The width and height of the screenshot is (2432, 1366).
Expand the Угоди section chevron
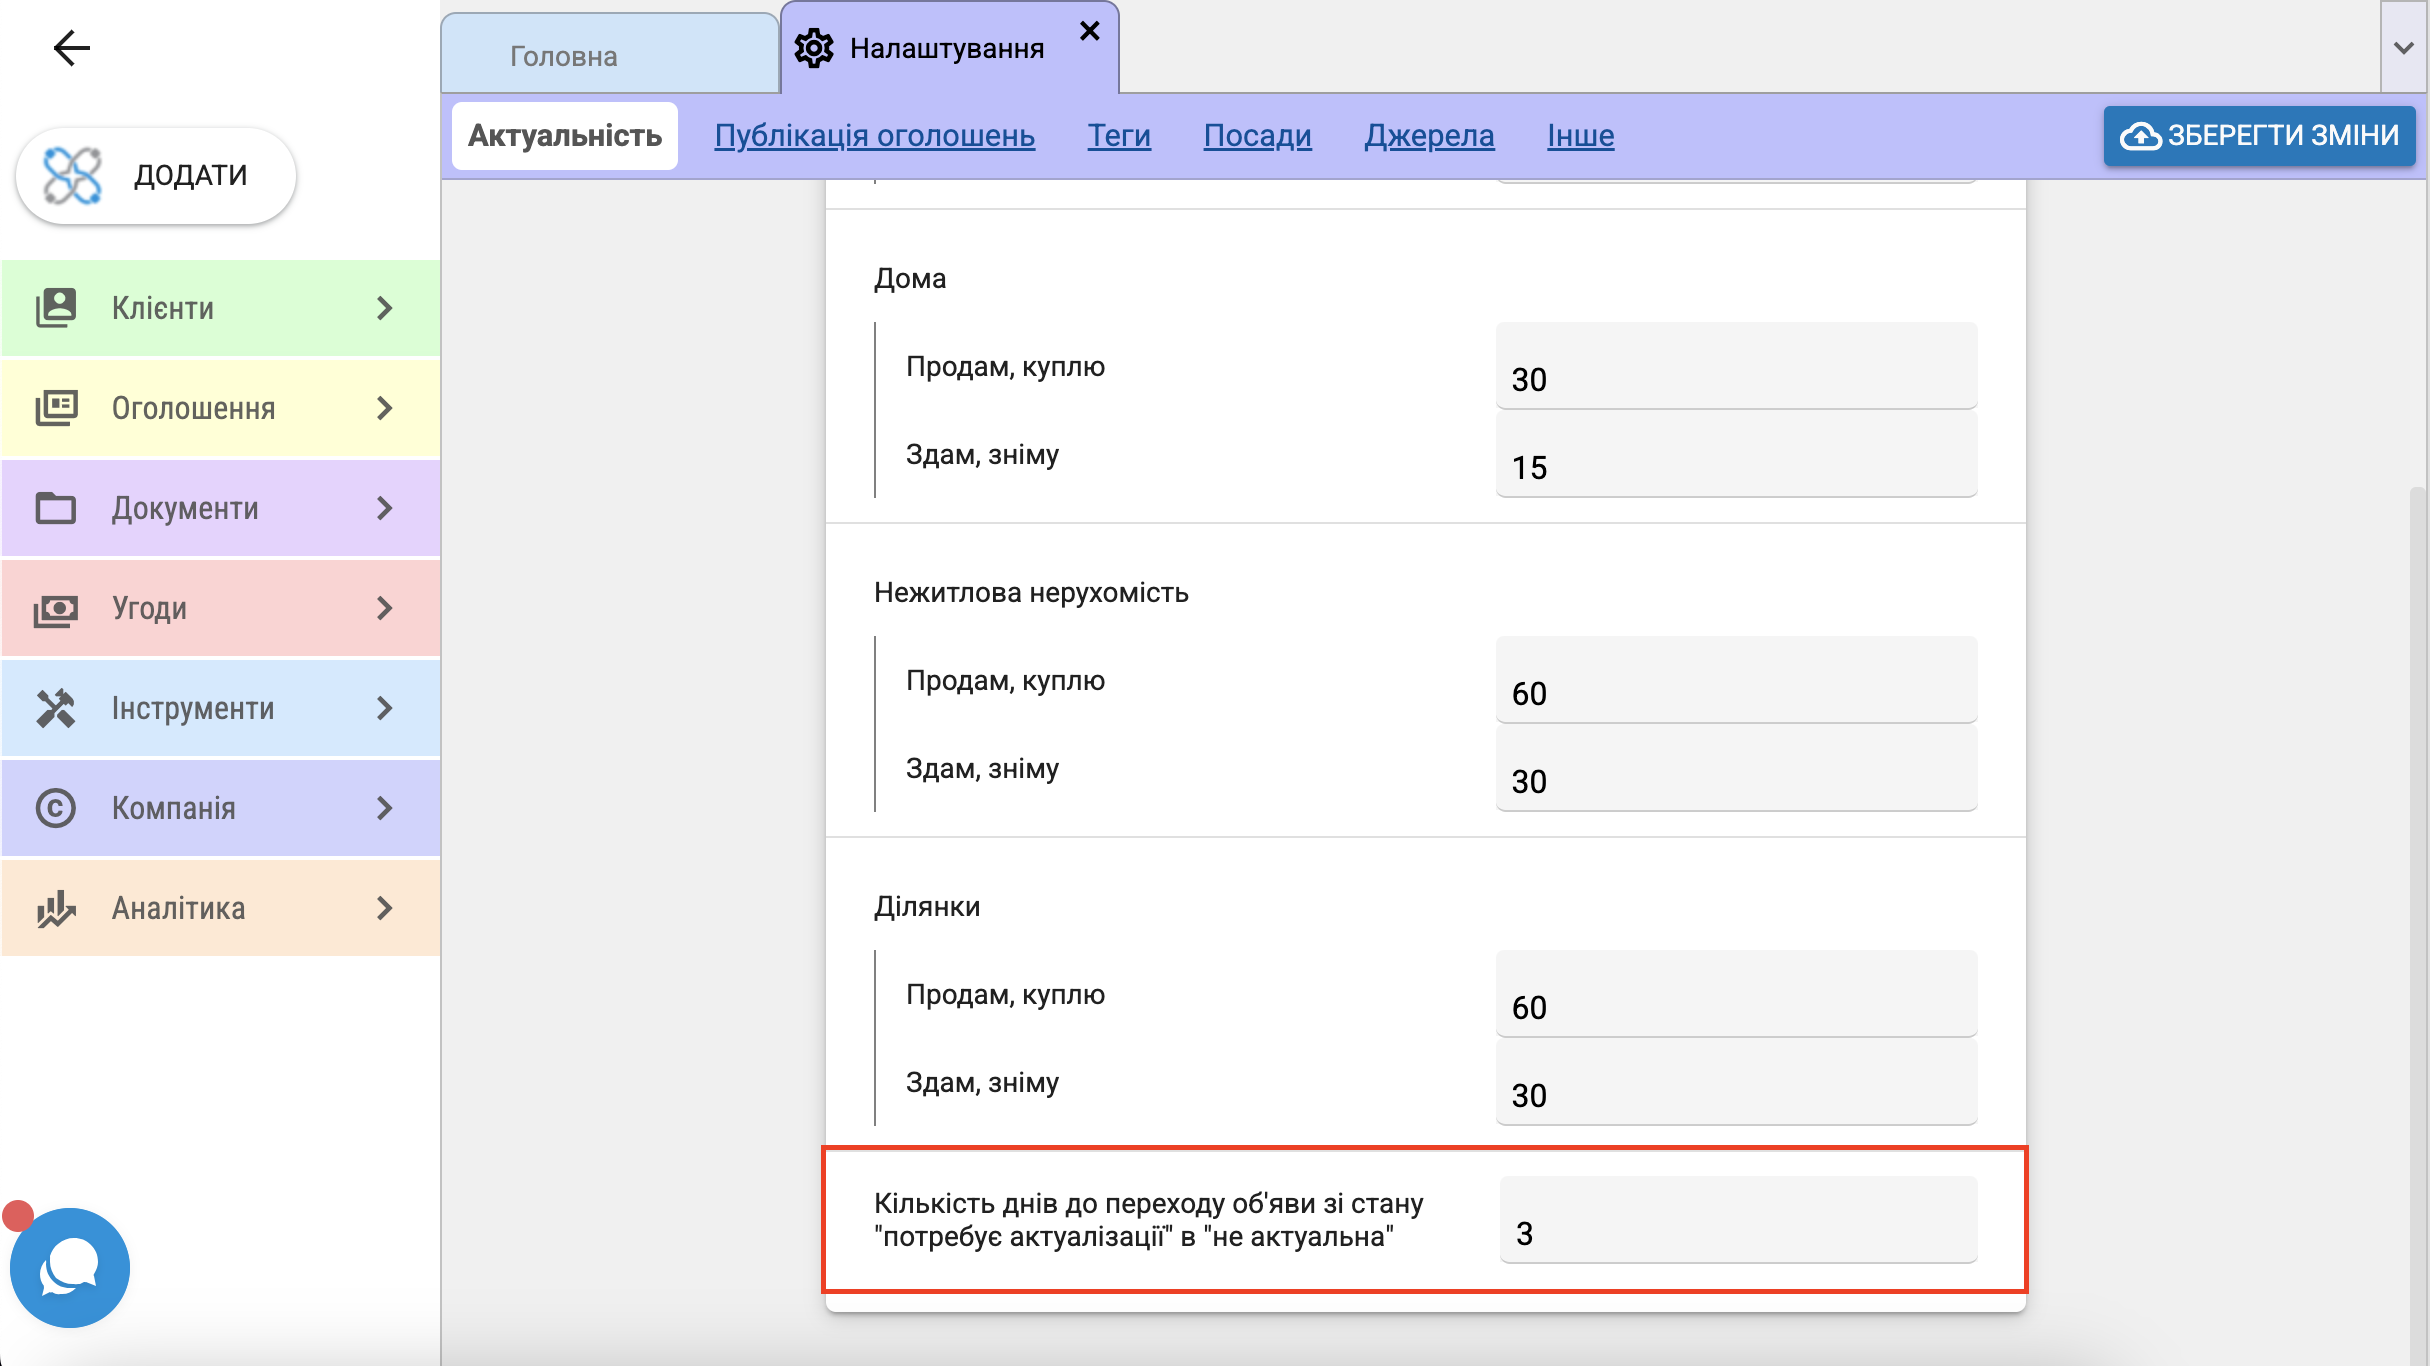(385, 608)
